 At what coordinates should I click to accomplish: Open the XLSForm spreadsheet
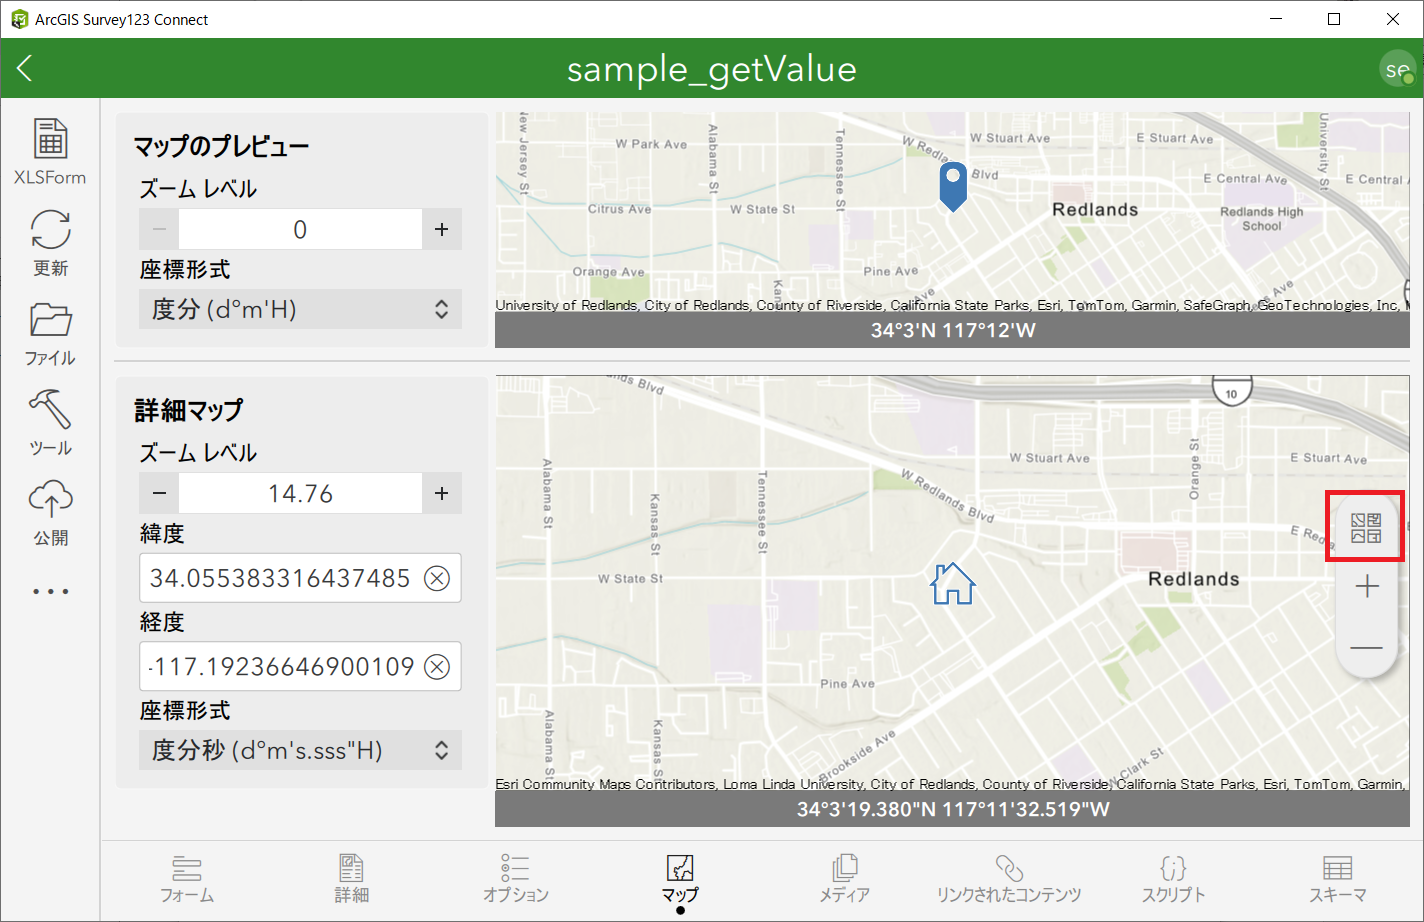(x=50, y=152)
